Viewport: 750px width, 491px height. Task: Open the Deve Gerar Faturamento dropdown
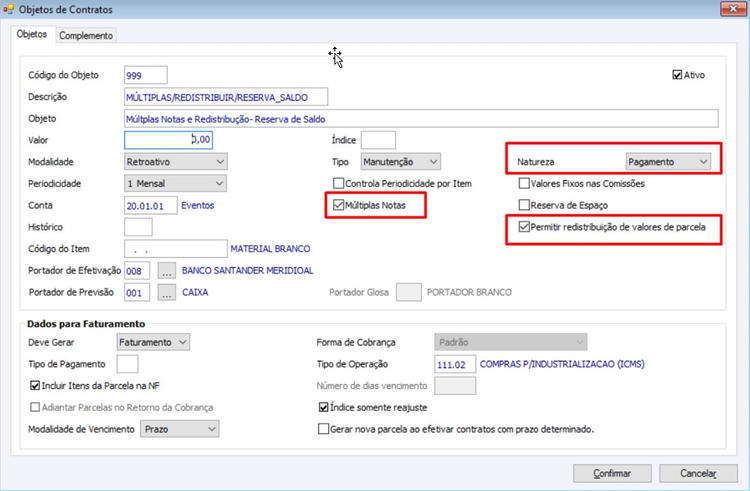coord(153,342)
